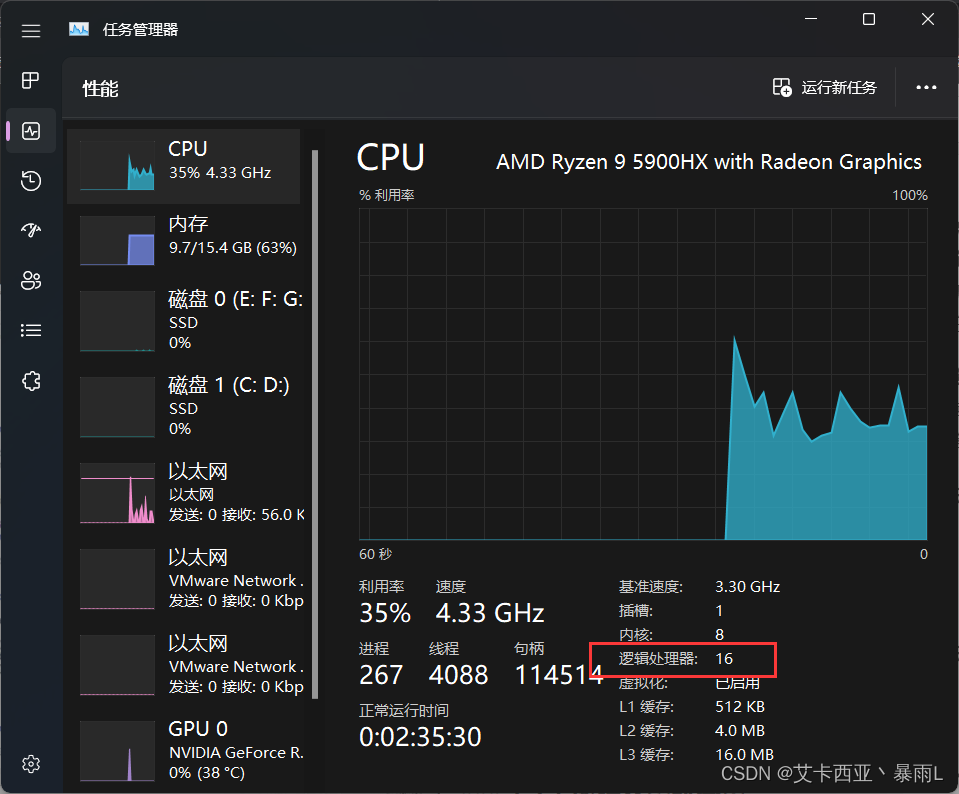Select the Performance page icon
Viewport: 959px width, 794px height.
click(x=31, y=130)
